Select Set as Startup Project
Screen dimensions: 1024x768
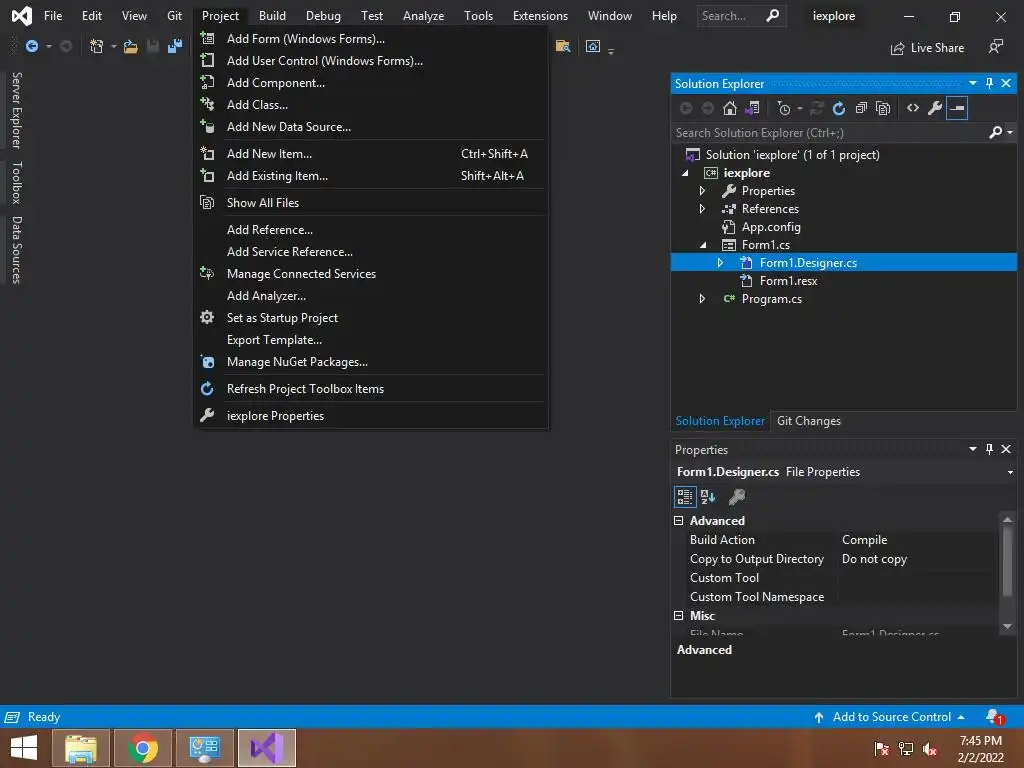pos(371,317)
